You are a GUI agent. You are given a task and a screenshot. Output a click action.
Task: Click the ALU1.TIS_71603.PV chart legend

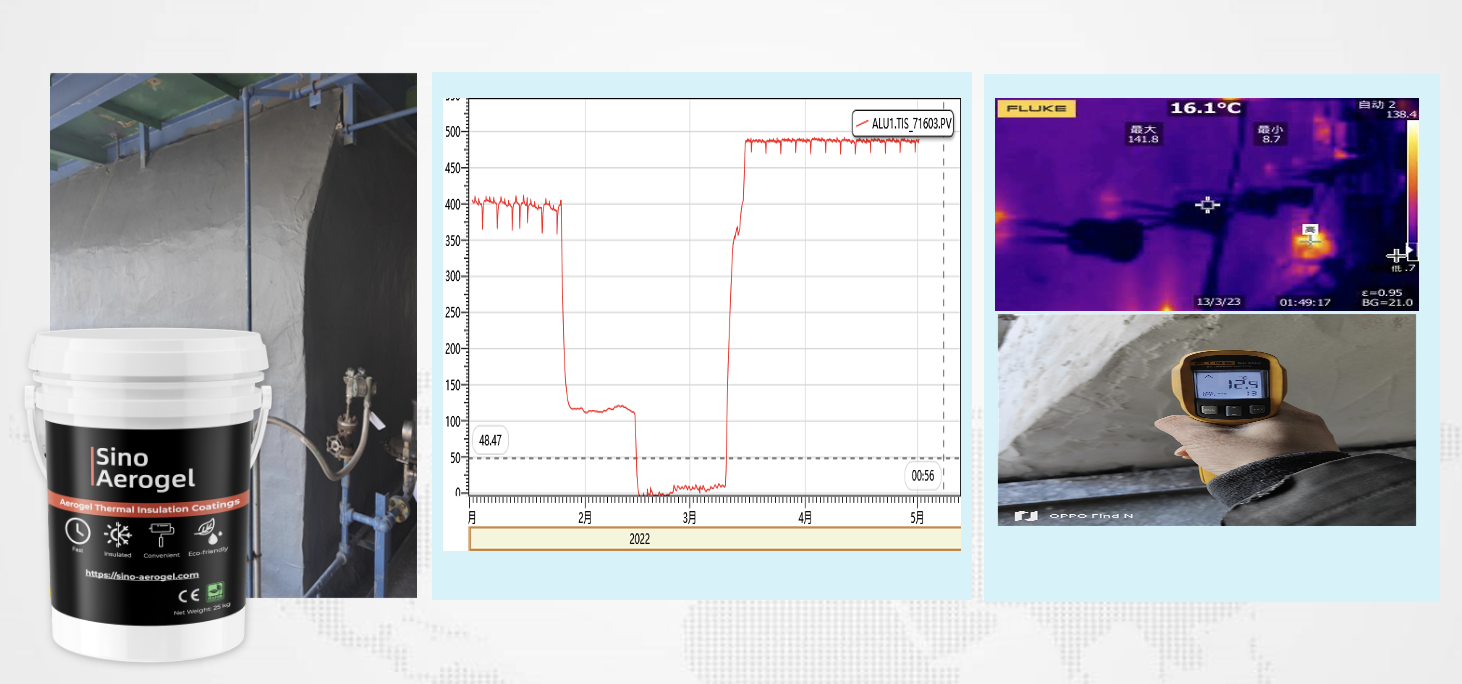tap(903, 124)
